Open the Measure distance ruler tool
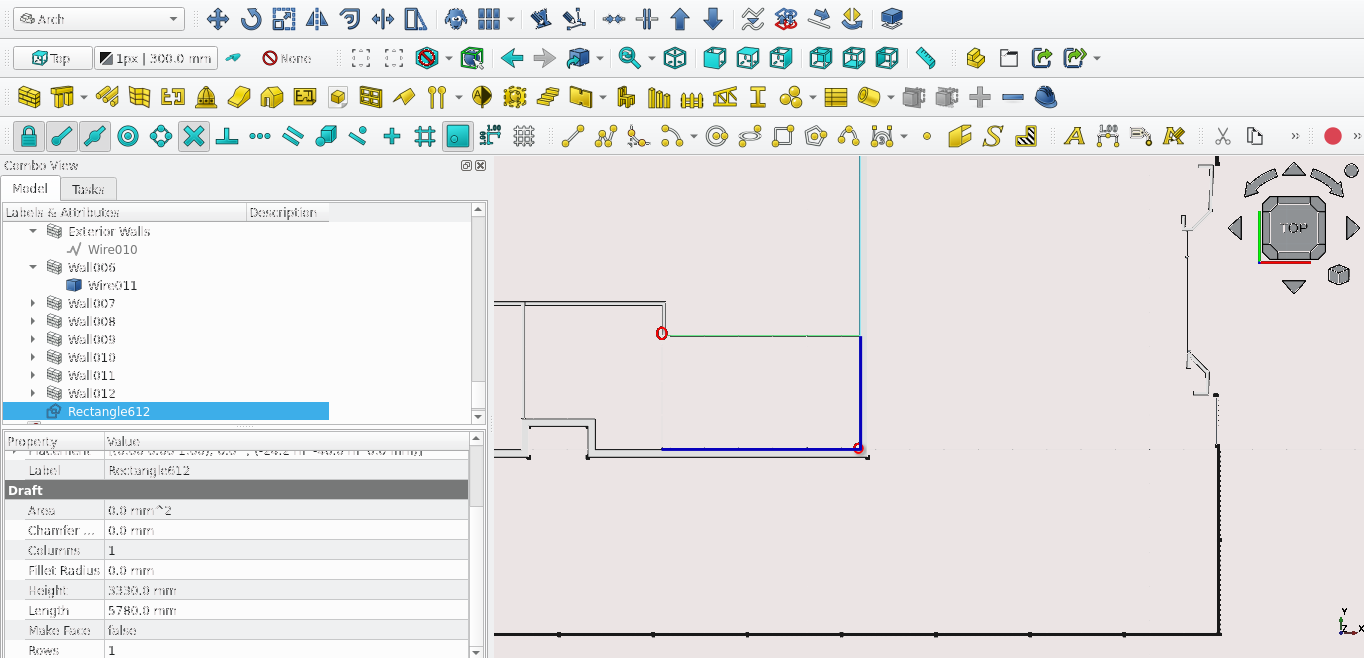 click(925, 58)
